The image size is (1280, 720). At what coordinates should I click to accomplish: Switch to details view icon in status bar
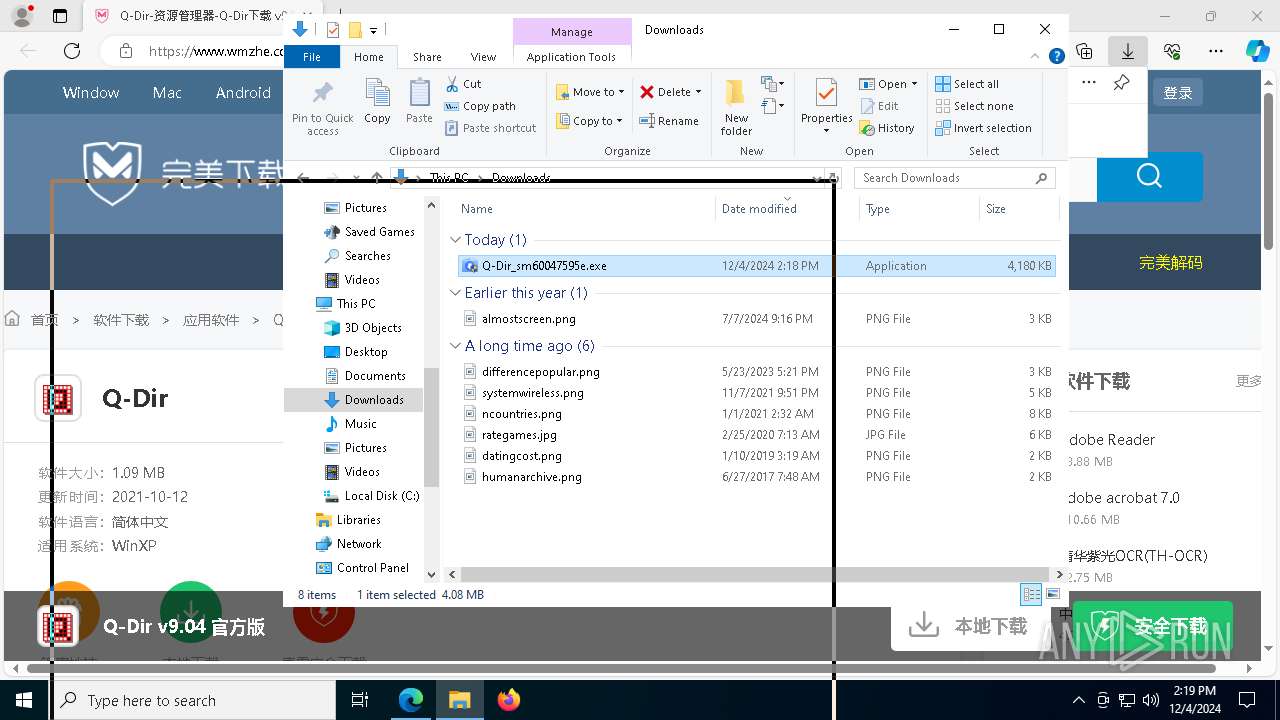tap(1031, 595)
